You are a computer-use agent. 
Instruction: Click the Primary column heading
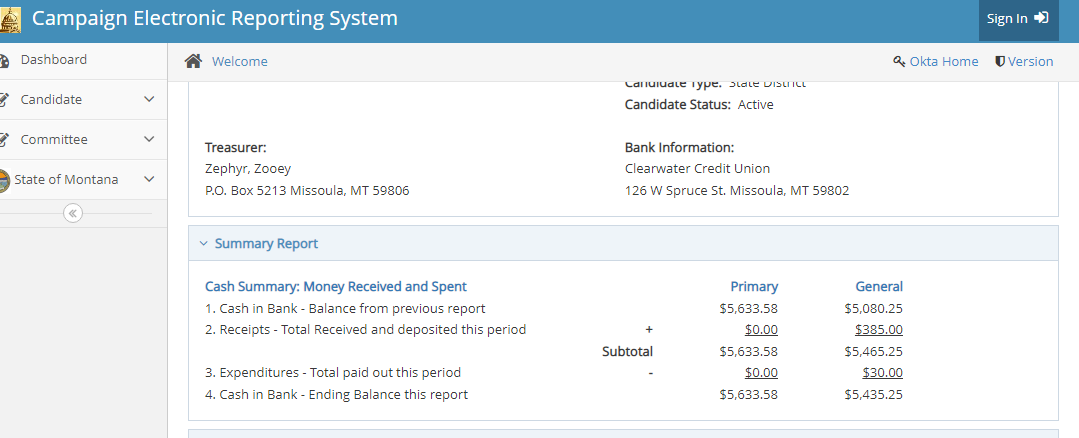pos(754,287)
